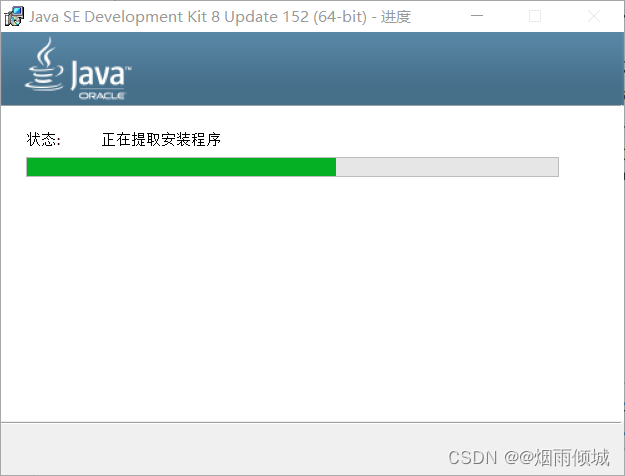The image size is (625, 476).
Task: Click the blue banner area right of Java logo
Action: [377, 69]
